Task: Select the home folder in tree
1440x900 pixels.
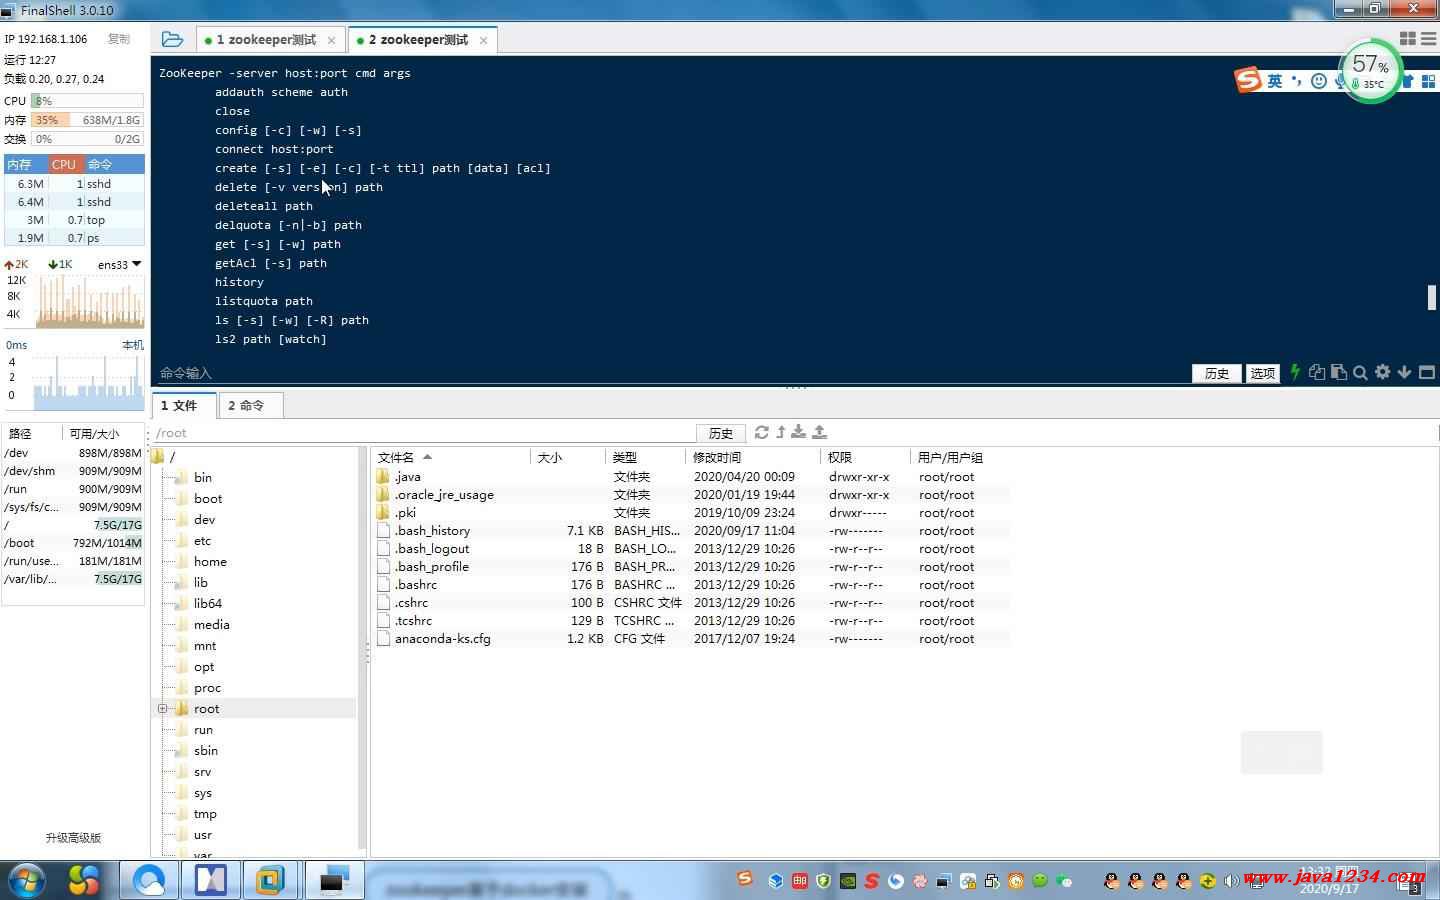Action: 210,562
